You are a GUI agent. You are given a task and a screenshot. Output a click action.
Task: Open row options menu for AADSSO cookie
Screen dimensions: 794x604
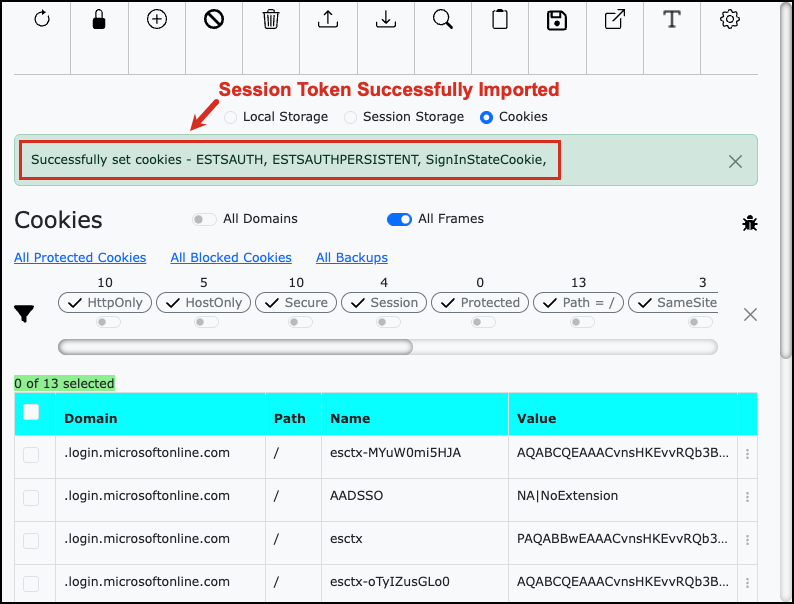click(747, 496)
